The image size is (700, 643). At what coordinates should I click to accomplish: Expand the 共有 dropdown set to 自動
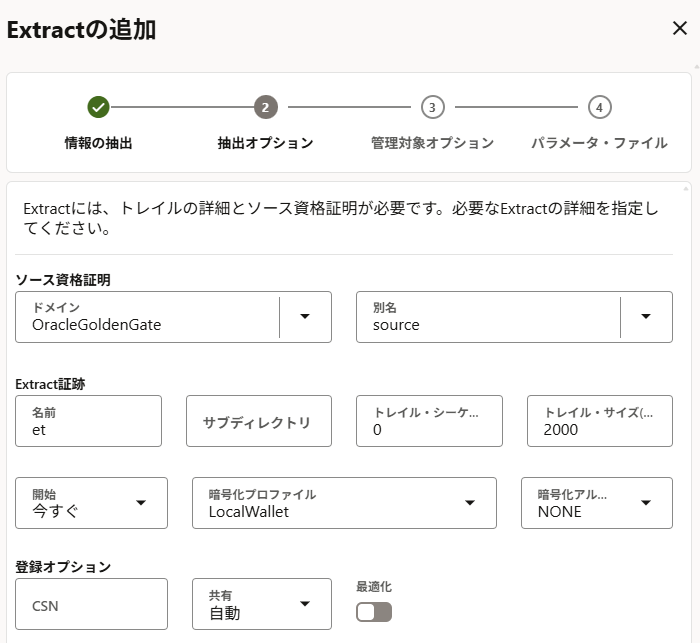pyautogui.click(x=305, y=604)
